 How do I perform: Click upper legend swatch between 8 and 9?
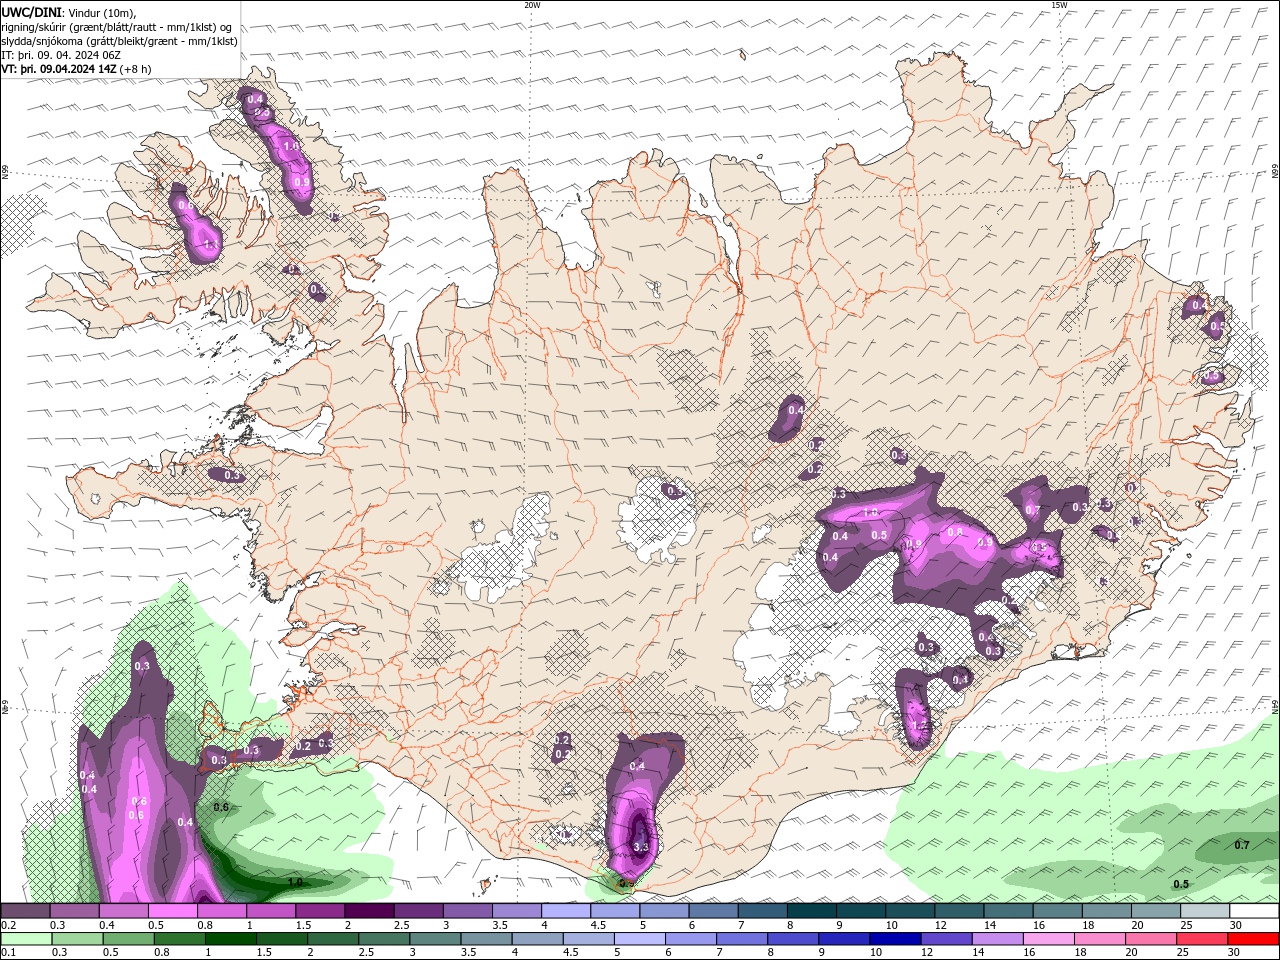[811, 911]
